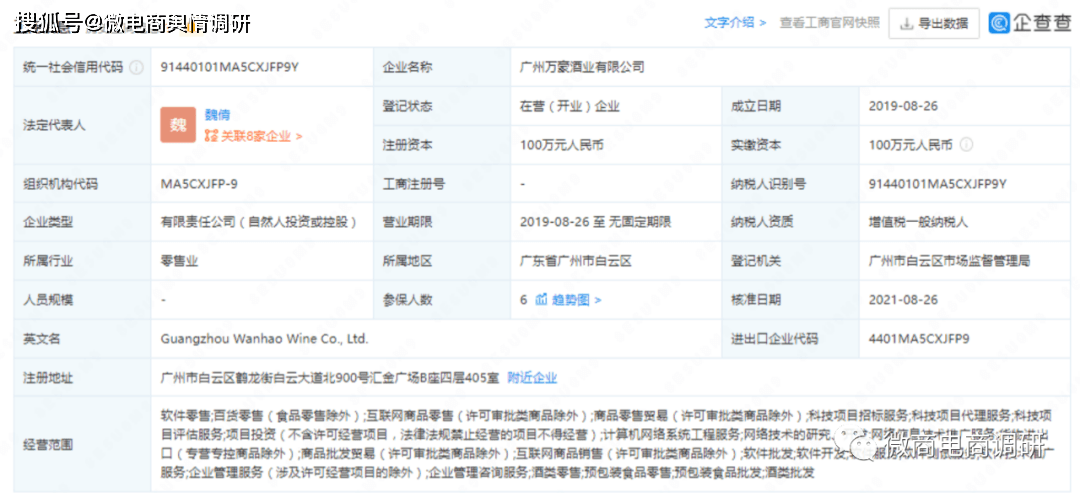Image resolution: width=1080 pixels, height=493 pixels.
Task: Click the English name Guangzhou Wanhao Wine Co., Ltd.
Action: (x=264, y=338)
